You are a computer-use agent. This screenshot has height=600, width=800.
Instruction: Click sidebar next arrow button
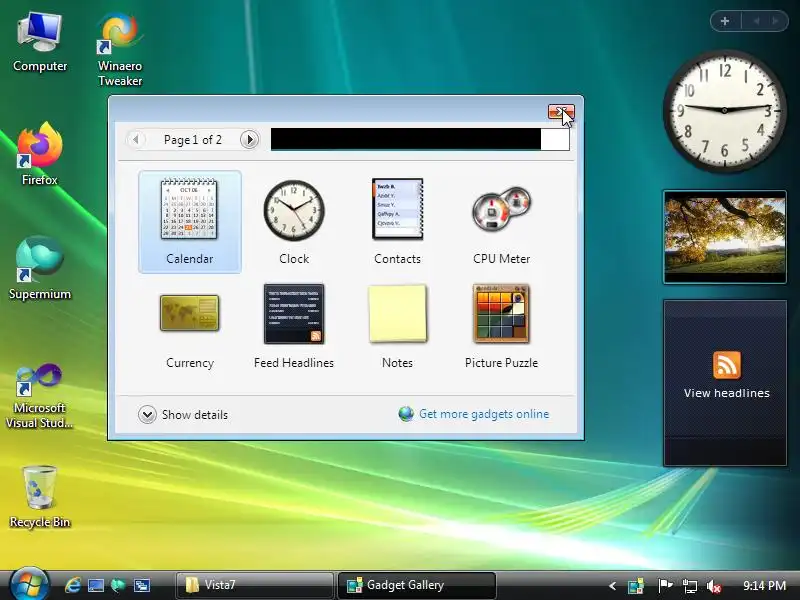(x=775, y=21)
